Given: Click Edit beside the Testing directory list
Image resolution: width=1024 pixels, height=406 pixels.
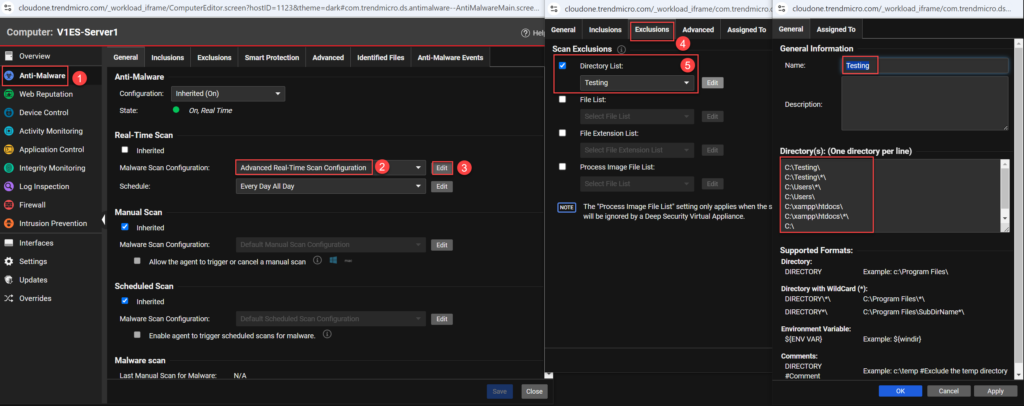Looking at the screenshot, I should [x=712, y=83].
